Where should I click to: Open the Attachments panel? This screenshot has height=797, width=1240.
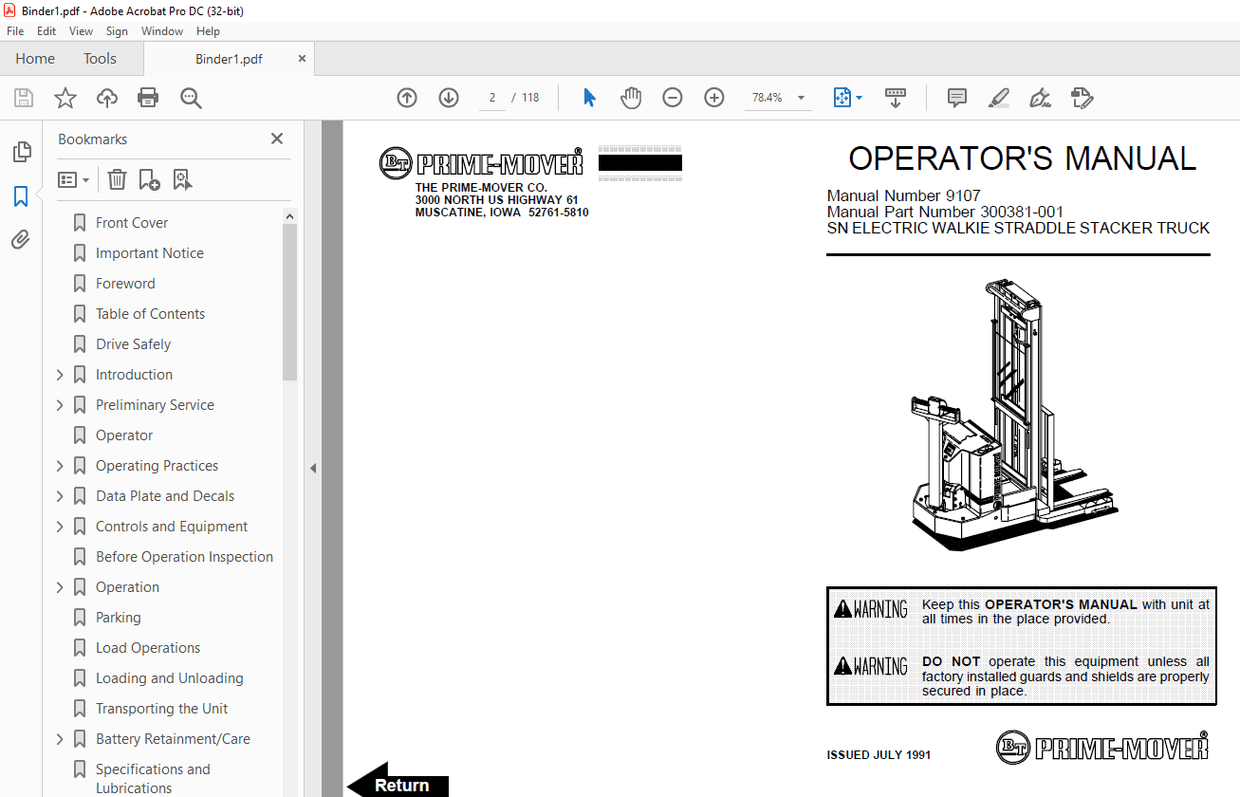click(x=21, y=239)
